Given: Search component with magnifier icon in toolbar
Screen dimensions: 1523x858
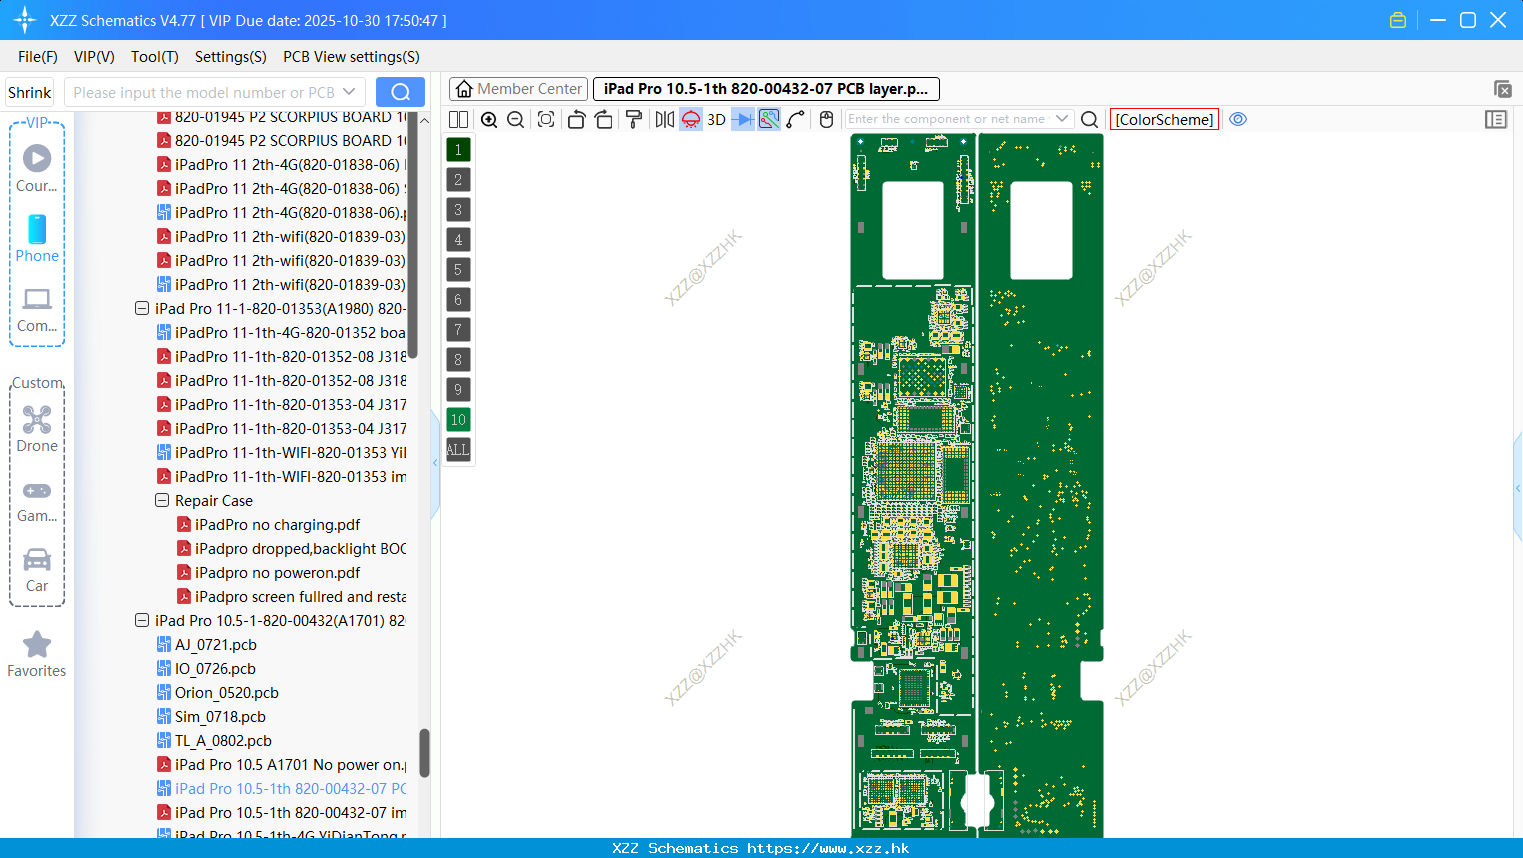Looking at the screenshot, I should [1089, 119].
